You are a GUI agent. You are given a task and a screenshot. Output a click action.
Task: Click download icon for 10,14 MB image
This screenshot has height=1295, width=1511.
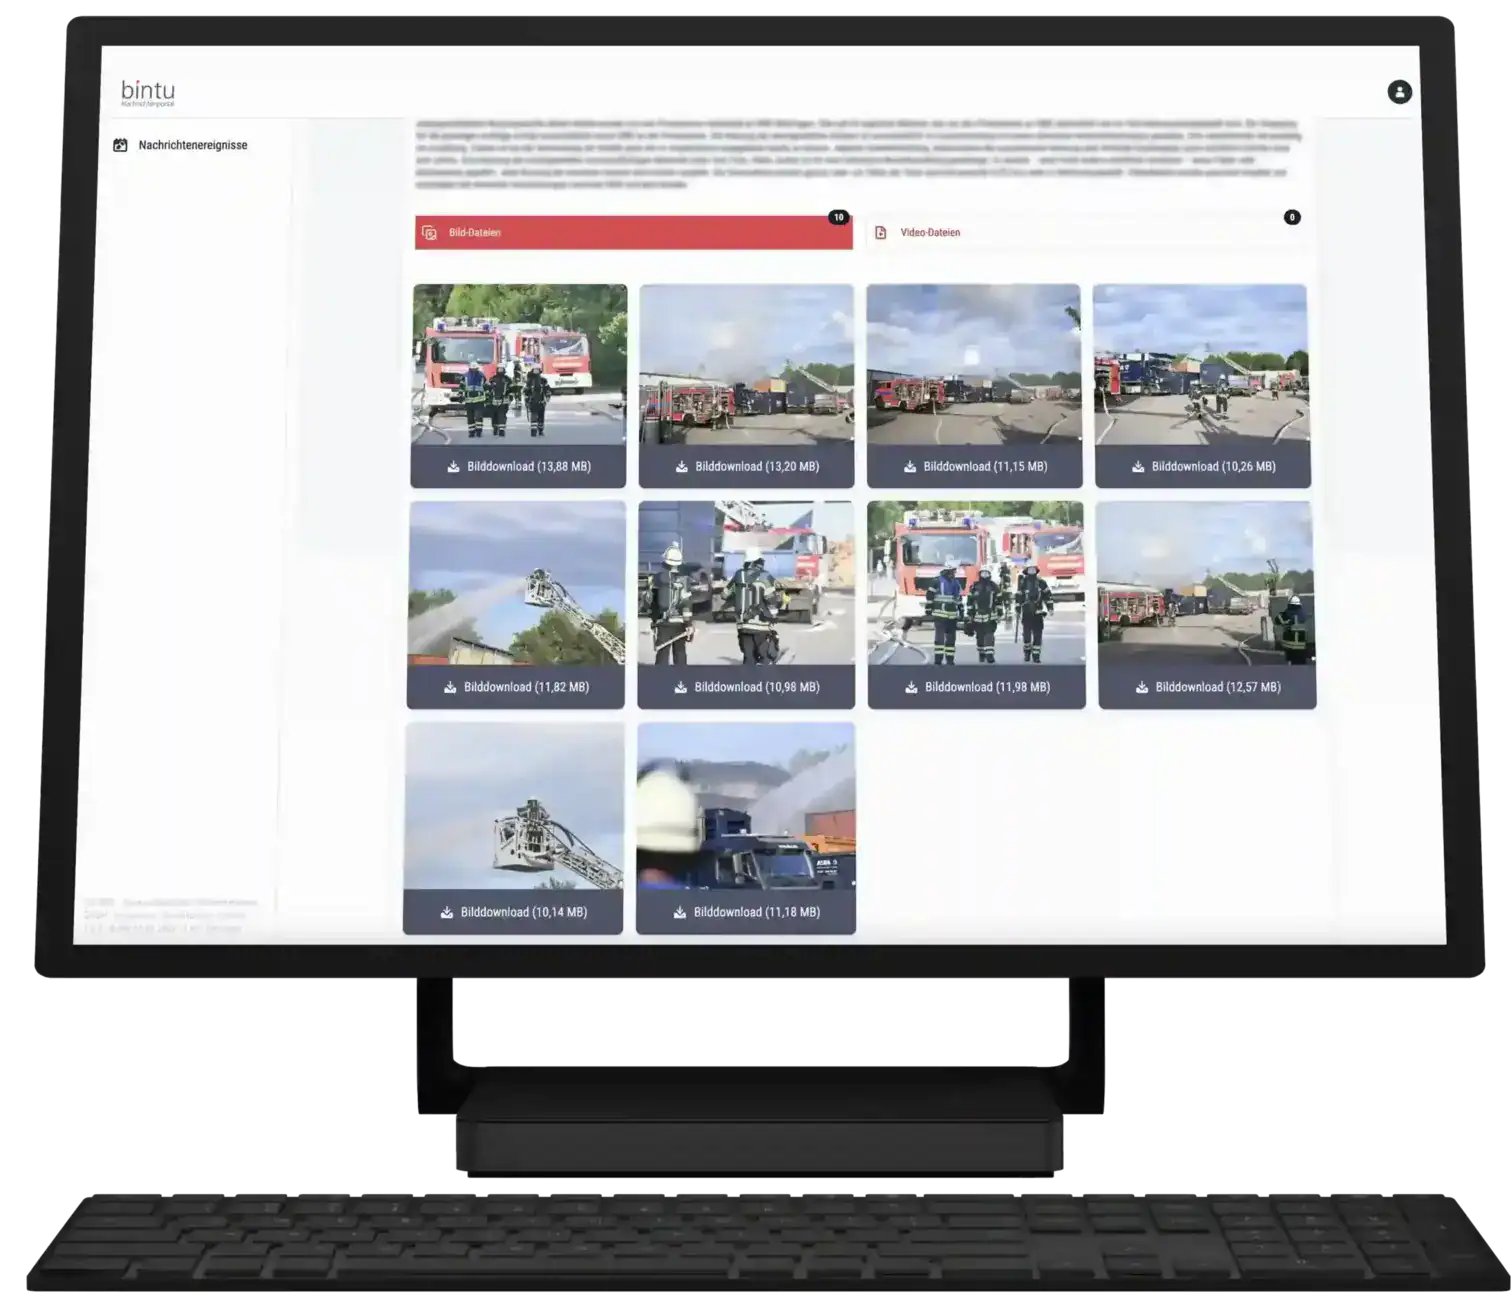tap(446, 912)
